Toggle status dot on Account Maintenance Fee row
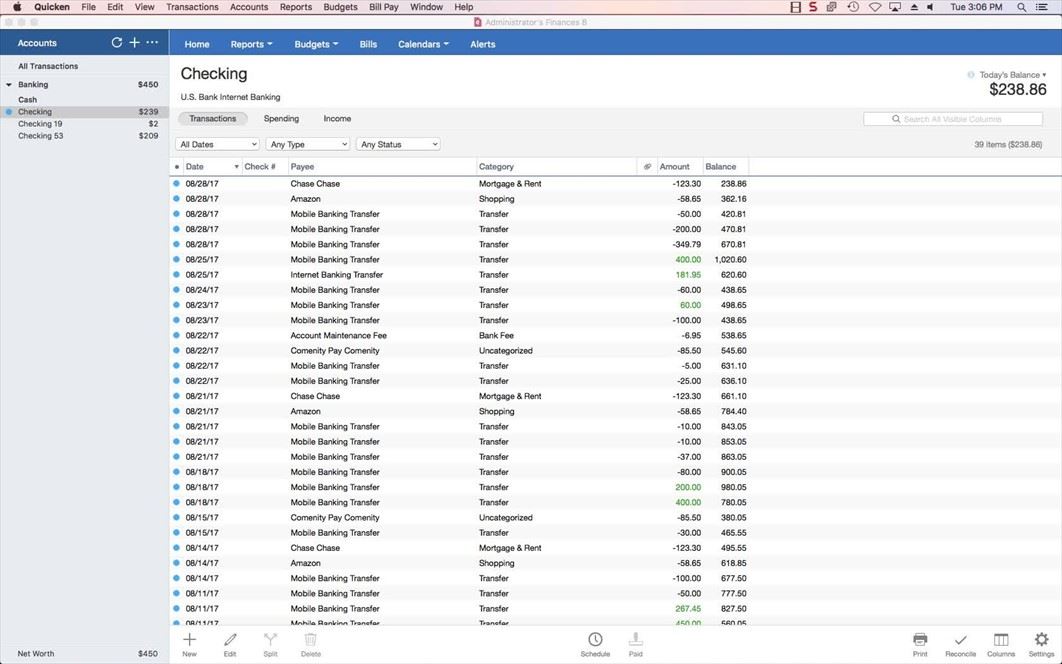 (x=177, y=336)
